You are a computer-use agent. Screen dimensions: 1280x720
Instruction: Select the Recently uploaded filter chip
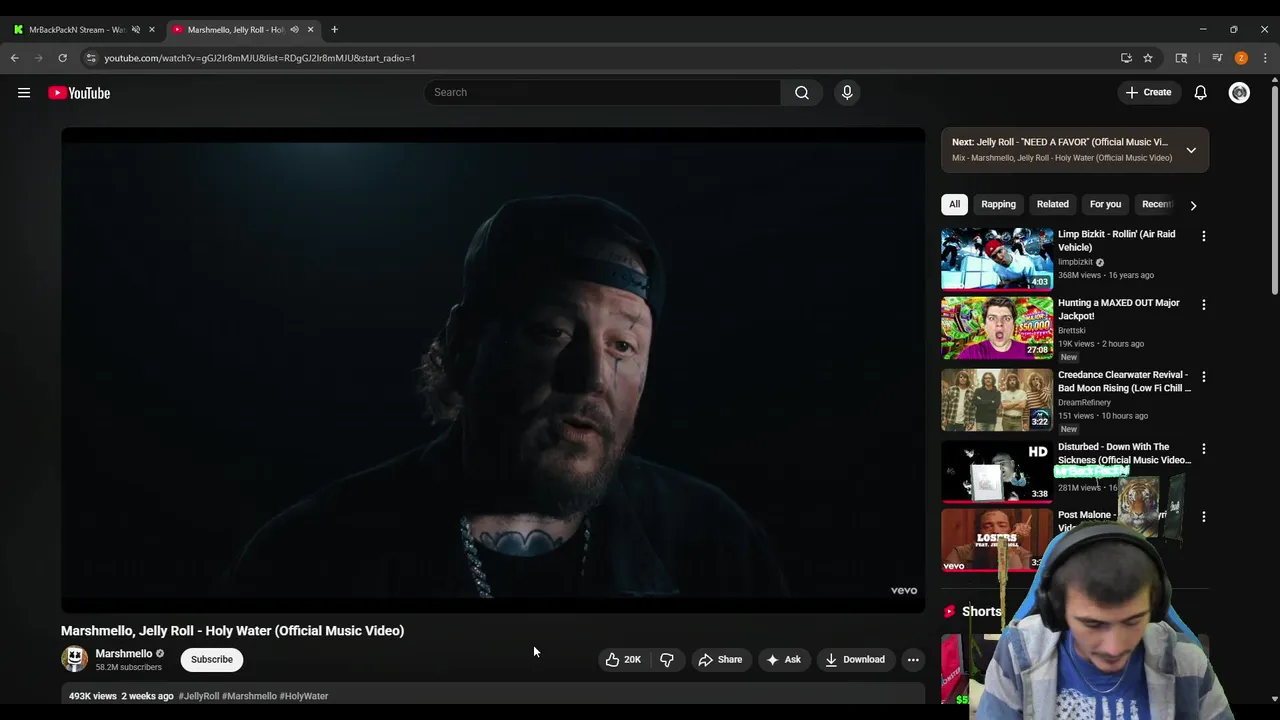(1157, 204)
